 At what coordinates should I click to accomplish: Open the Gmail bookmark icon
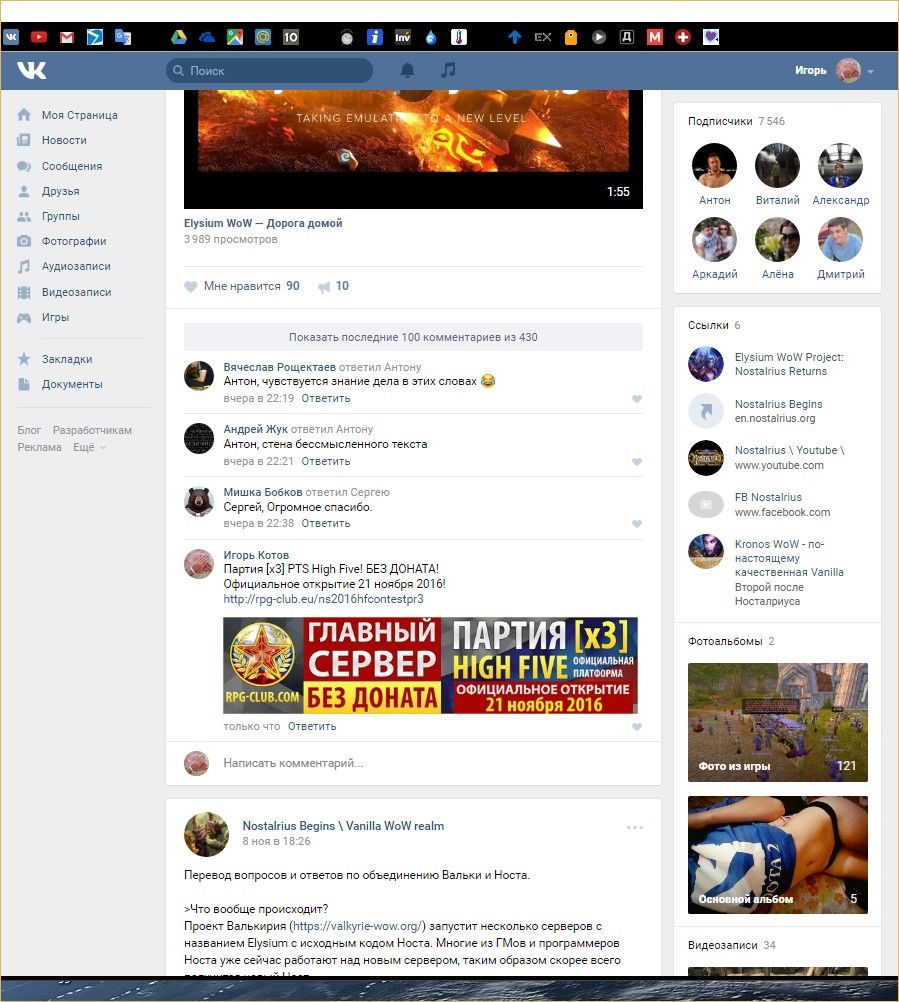66,38
